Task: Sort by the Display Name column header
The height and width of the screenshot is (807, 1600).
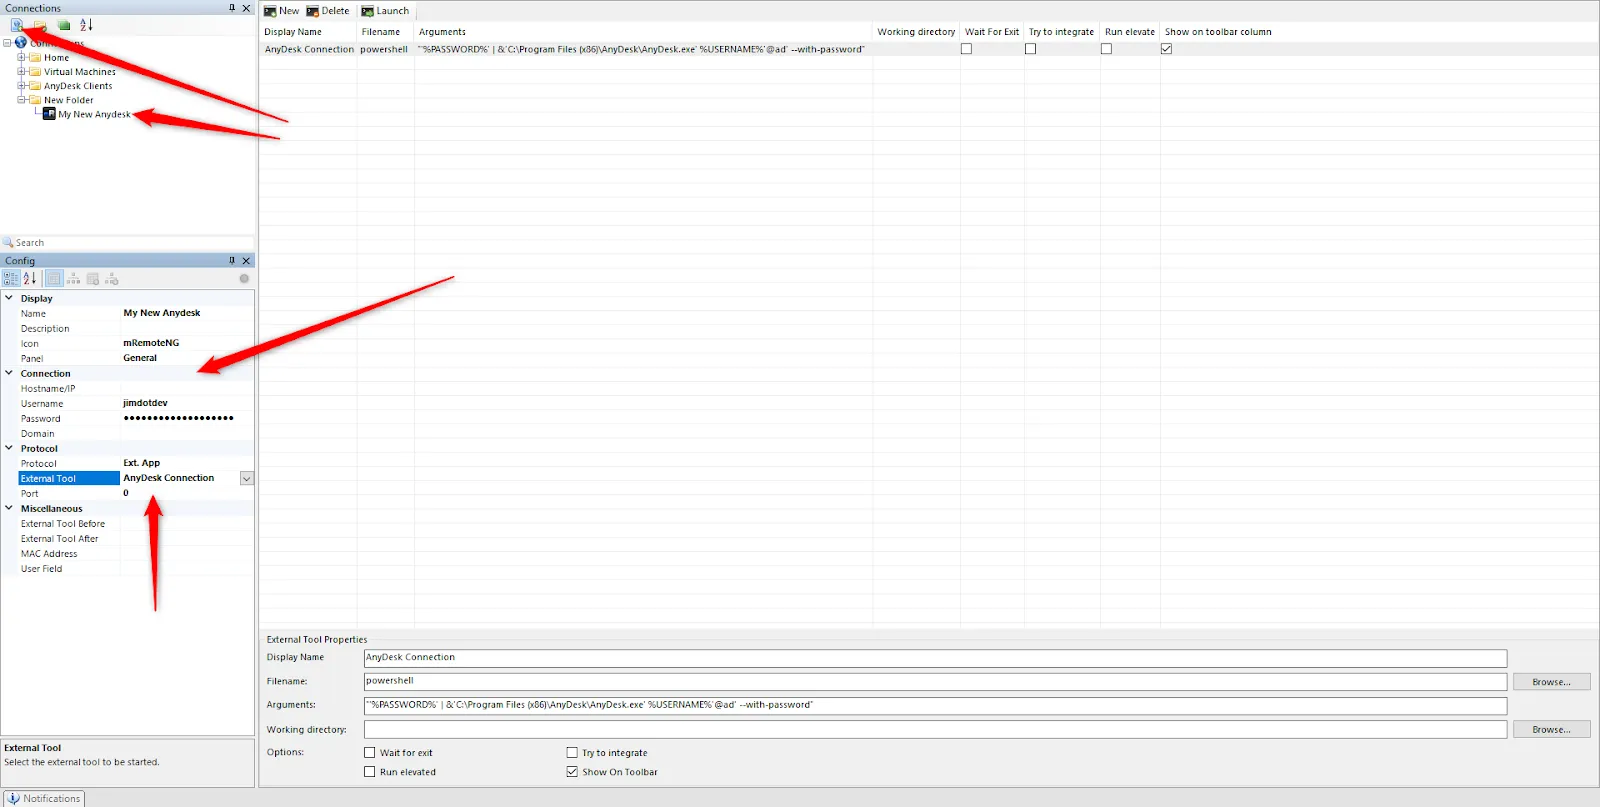Action: point(293,32)
